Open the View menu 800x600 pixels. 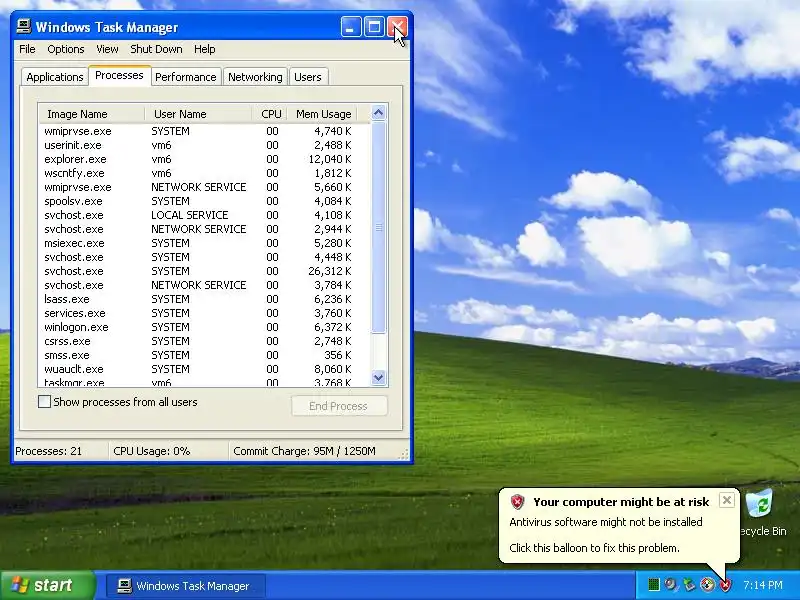click(107, 49)
